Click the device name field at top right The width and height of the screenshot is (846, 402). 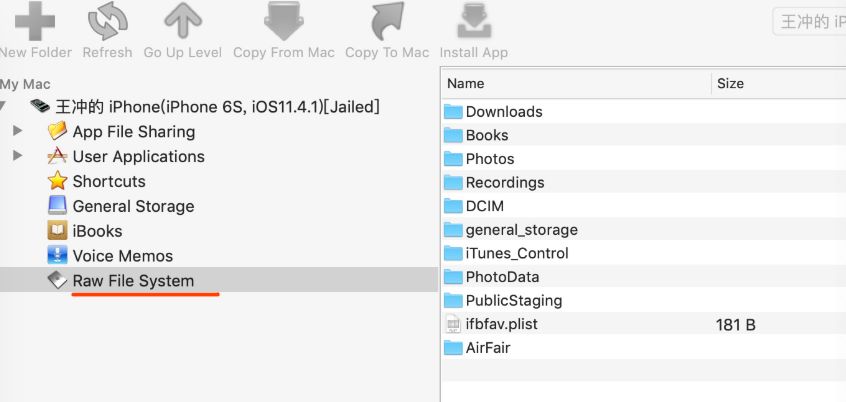click(809, 22)
